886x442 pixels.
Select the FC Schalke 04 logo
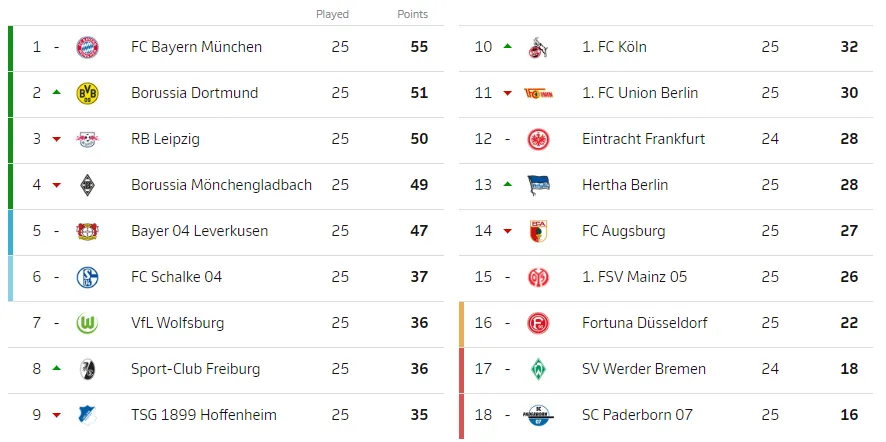pos(87,277)
